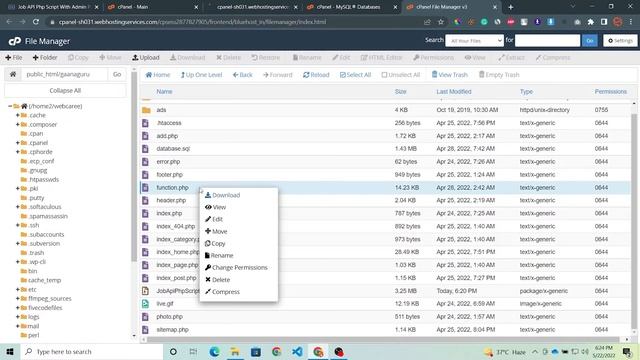640x360 pixels.
Task: Click Empty Trash
Action: coord(499,75)
